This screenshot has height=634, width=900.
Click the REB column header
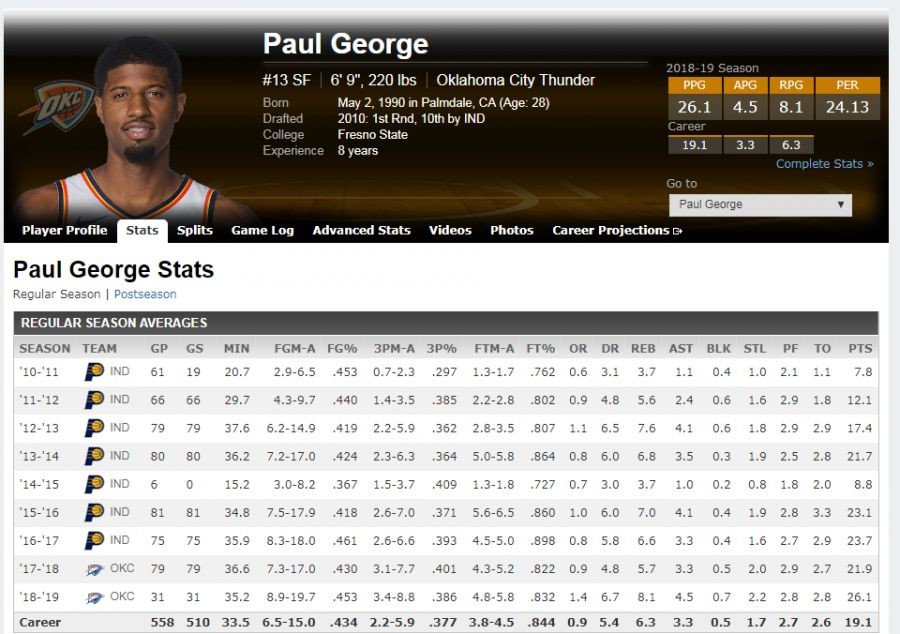tap(643, 349)
